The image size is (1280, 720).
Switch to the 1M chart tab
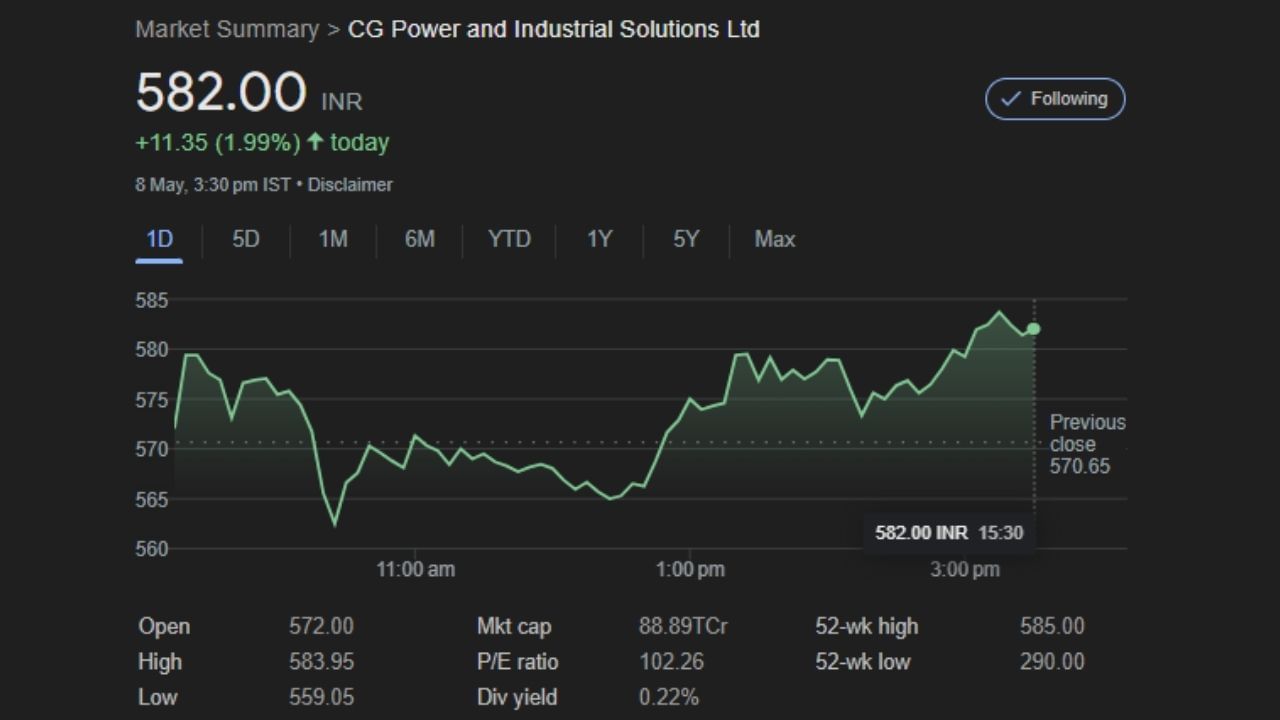(x=333, y=239)
